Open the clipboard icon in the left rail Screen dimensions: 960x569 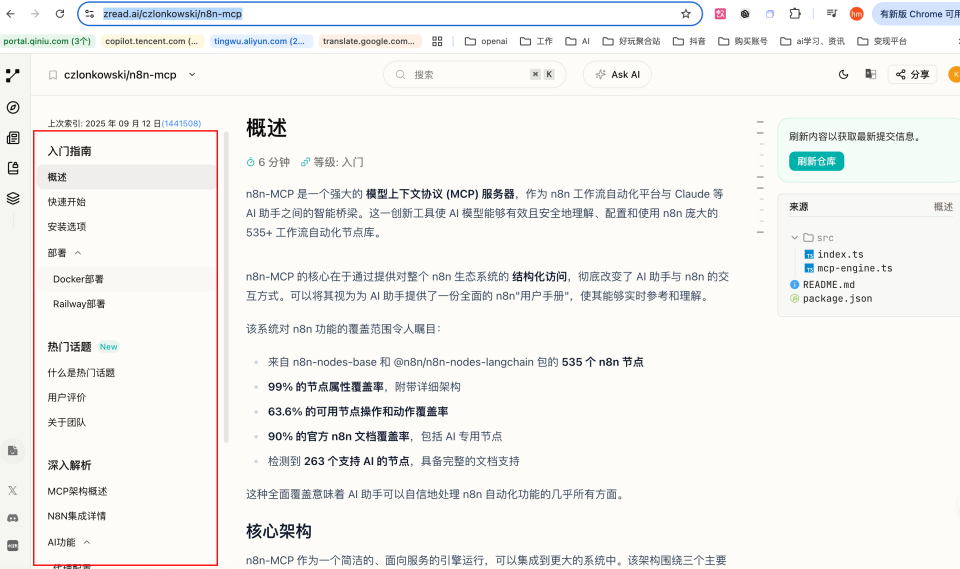coord(13,168)
